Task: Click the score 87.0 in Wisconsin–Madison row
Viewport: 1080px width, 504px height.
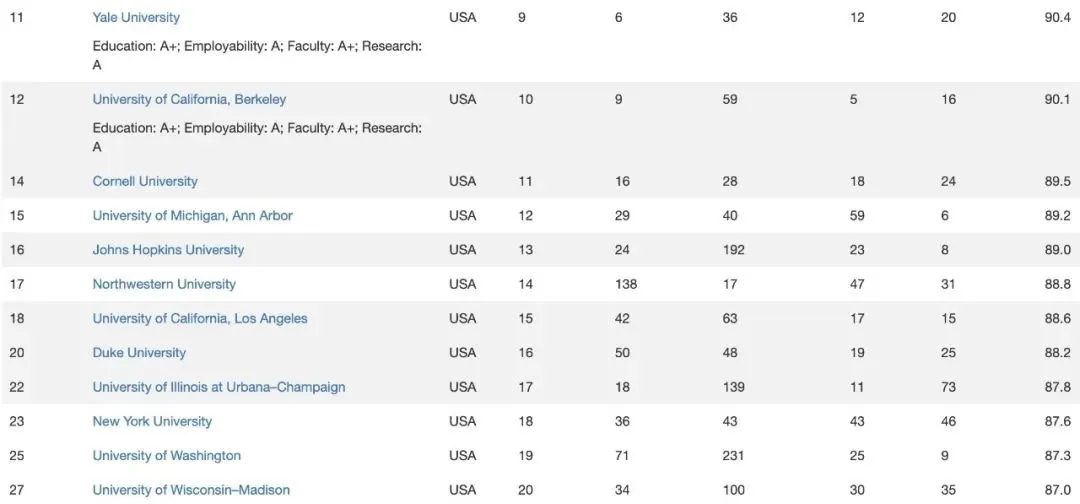Action: coord(1057,490)
